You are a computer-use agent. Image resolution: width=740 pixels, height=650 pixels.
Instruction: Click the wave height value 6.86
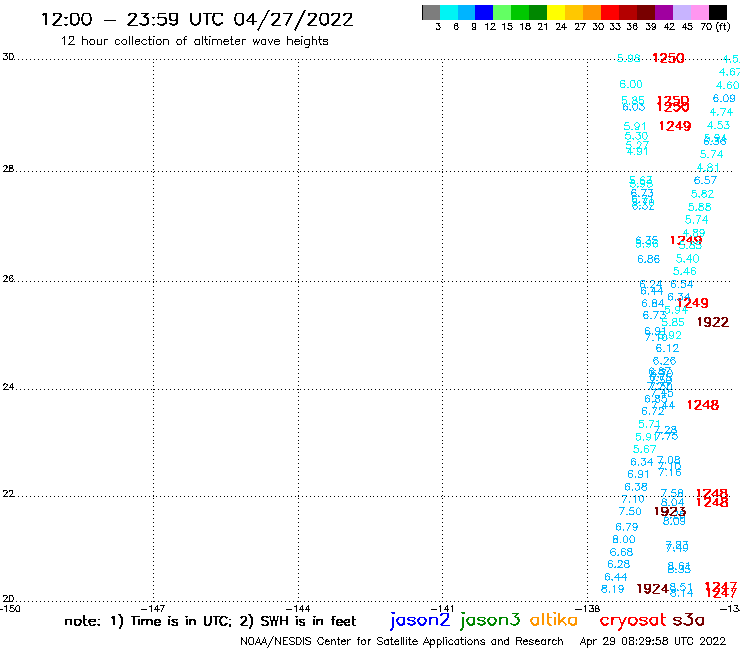click(x=648, y=259)
